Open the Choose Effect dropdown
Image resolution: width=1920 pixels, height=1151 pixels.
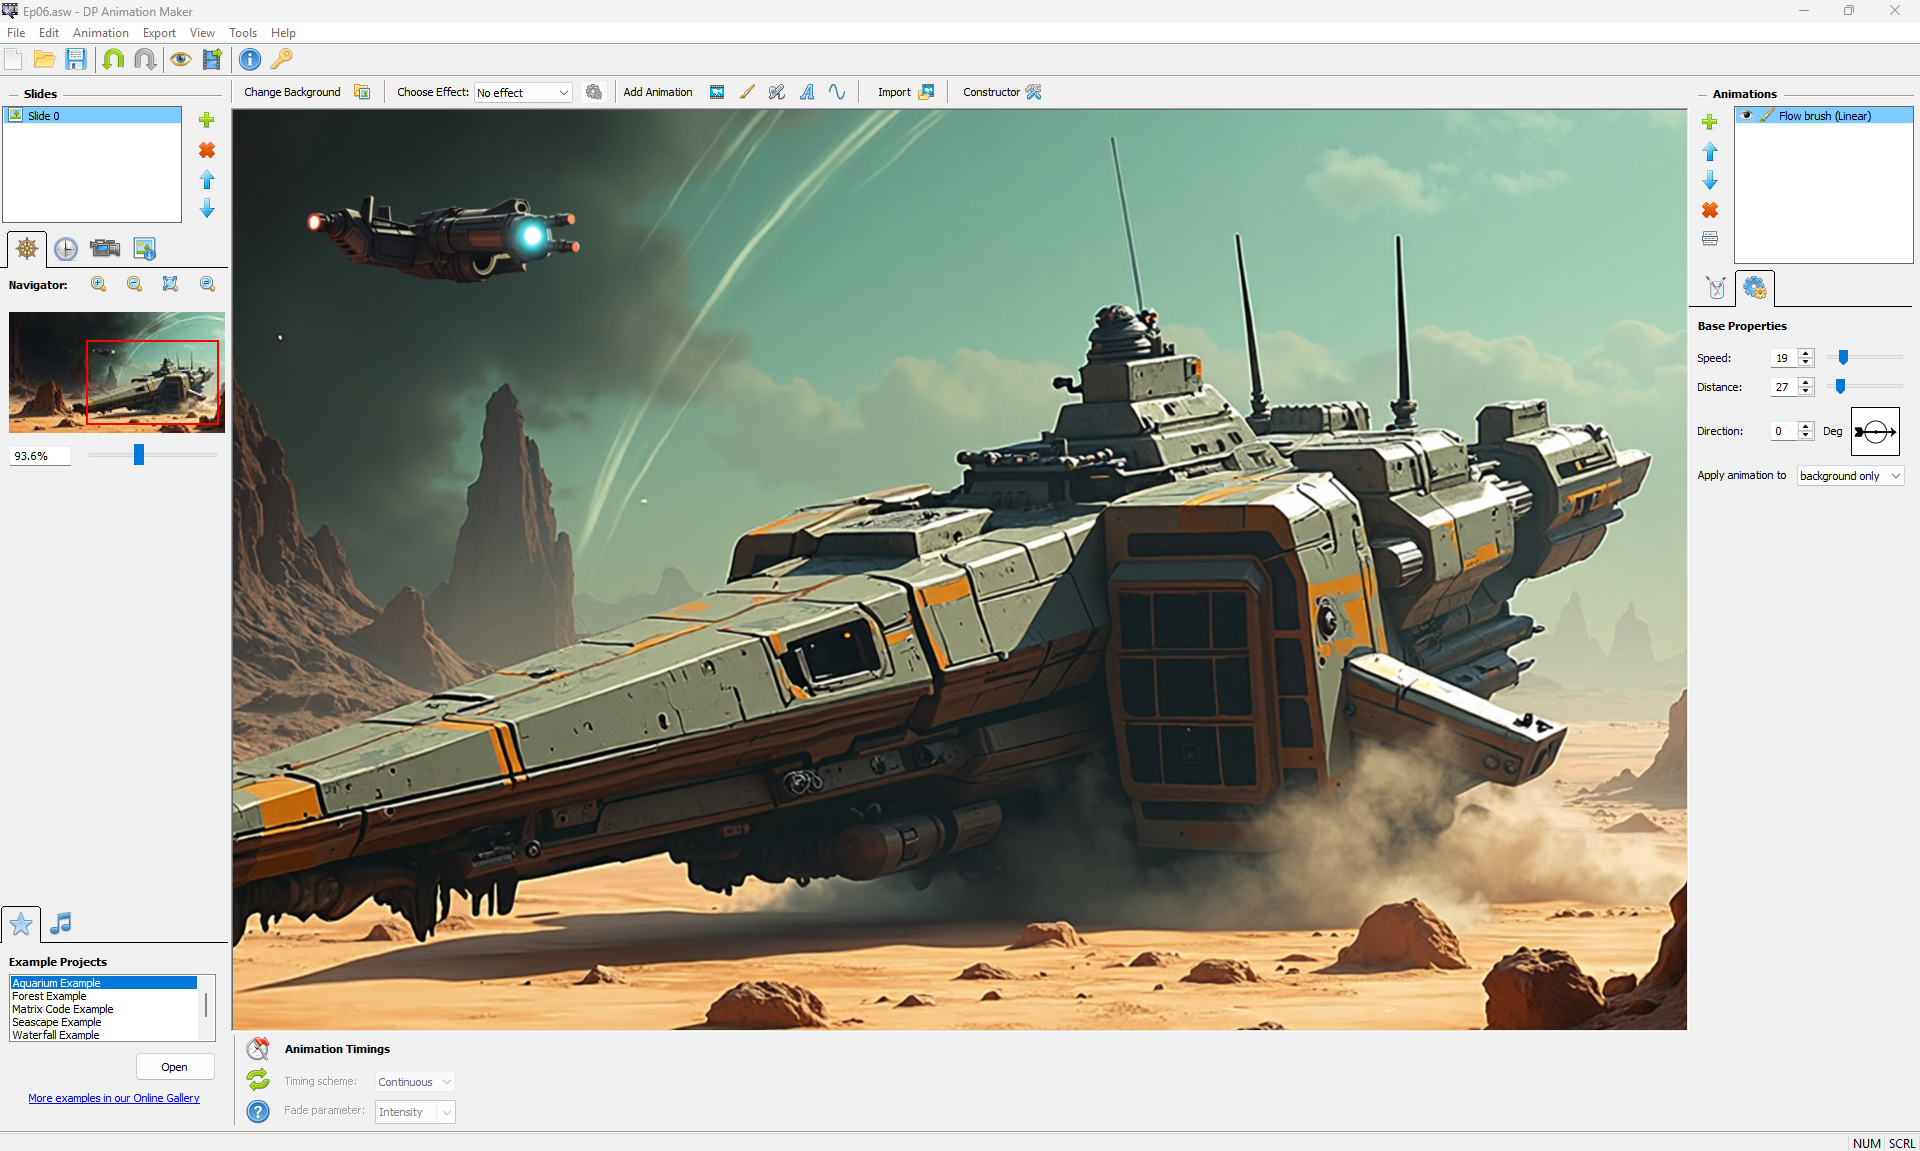click(523, 93)
